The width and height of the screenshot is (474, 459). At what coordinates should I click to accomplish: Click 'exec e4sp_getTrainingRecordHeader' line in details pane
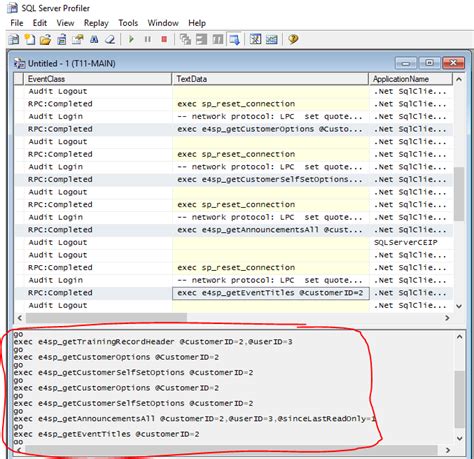tap(153, 342)
